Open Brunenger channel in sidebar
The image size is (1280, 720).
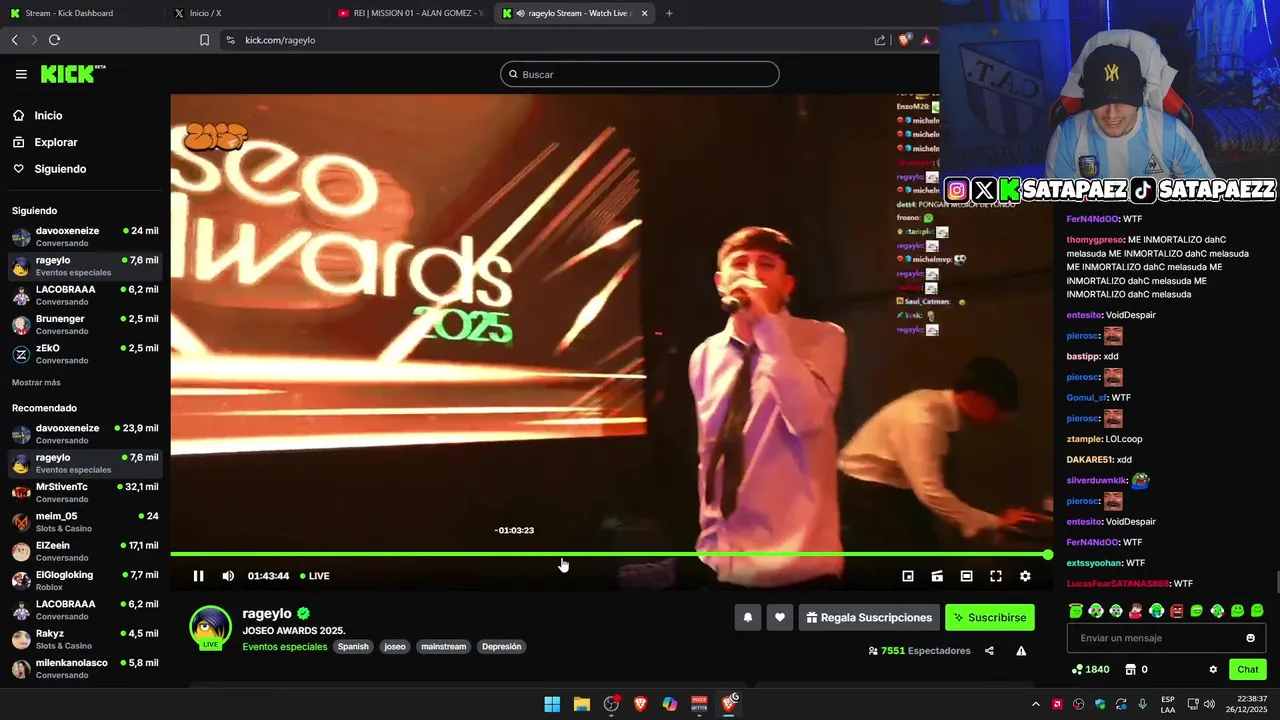click(x=85, y=324)
